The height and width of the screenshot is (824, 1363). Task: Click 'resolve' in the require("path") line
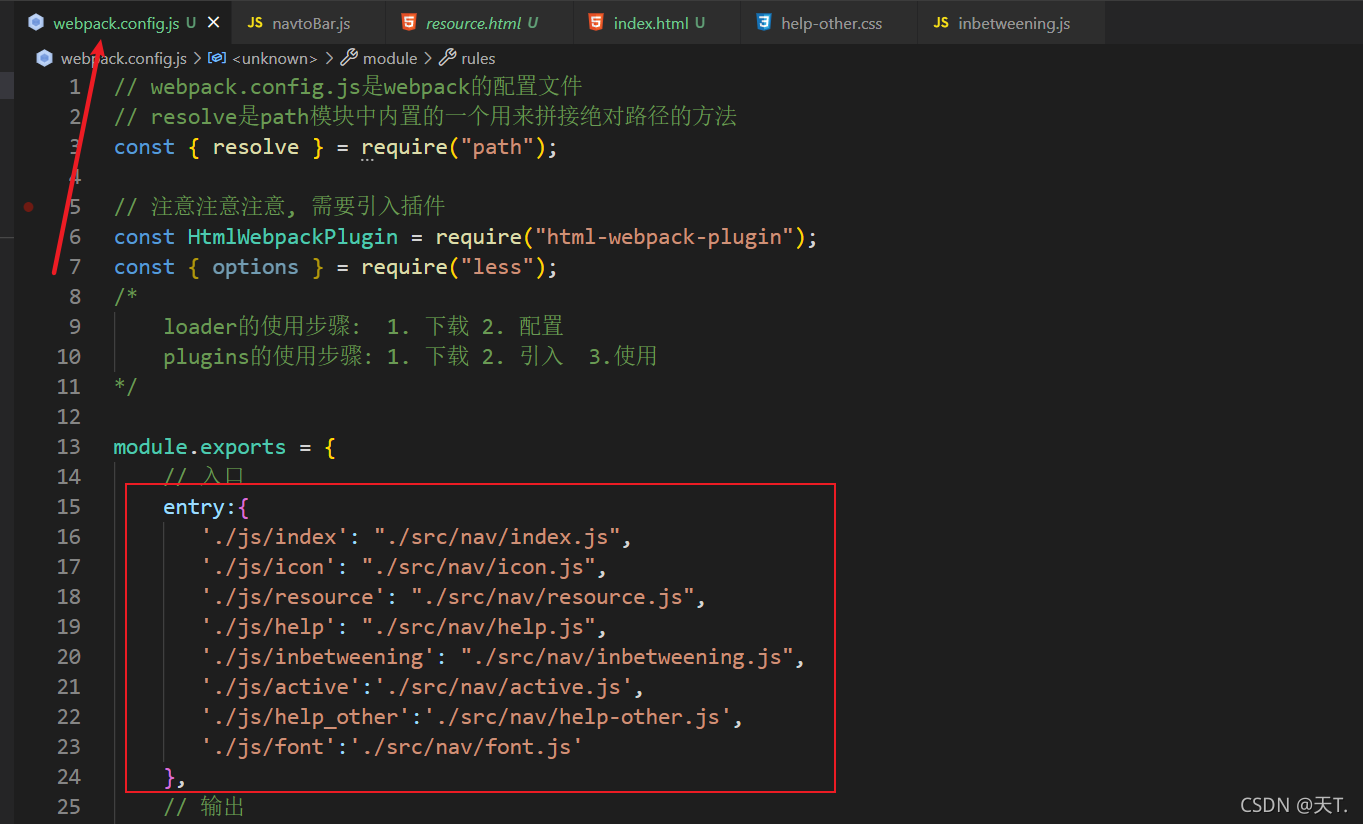[x=255, y=147]
